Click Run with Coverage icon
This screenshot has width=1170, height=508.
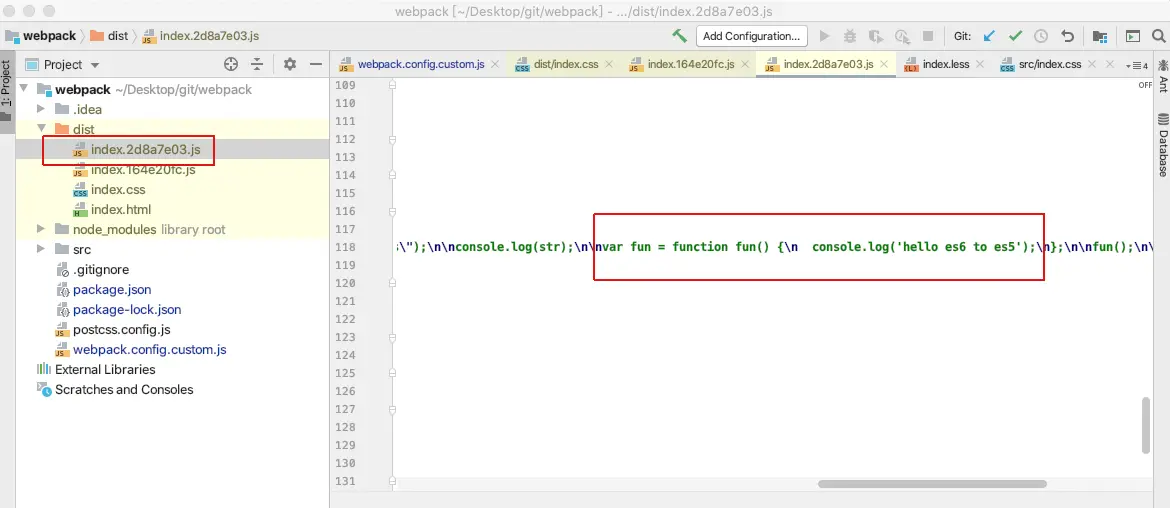point(876,36)
